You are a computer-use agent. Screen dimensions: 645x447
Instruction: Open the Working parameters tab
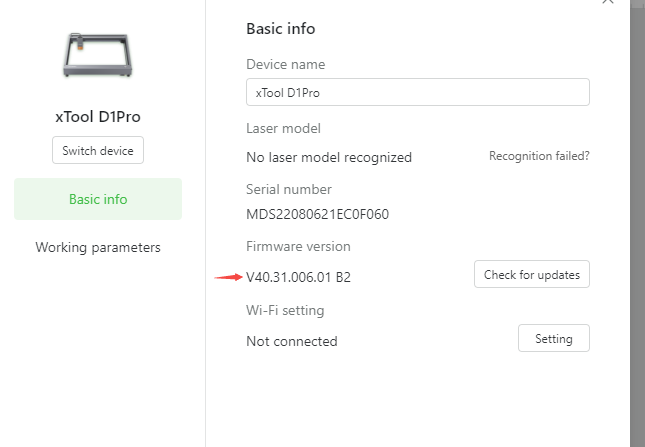click(x=98, y=248)
